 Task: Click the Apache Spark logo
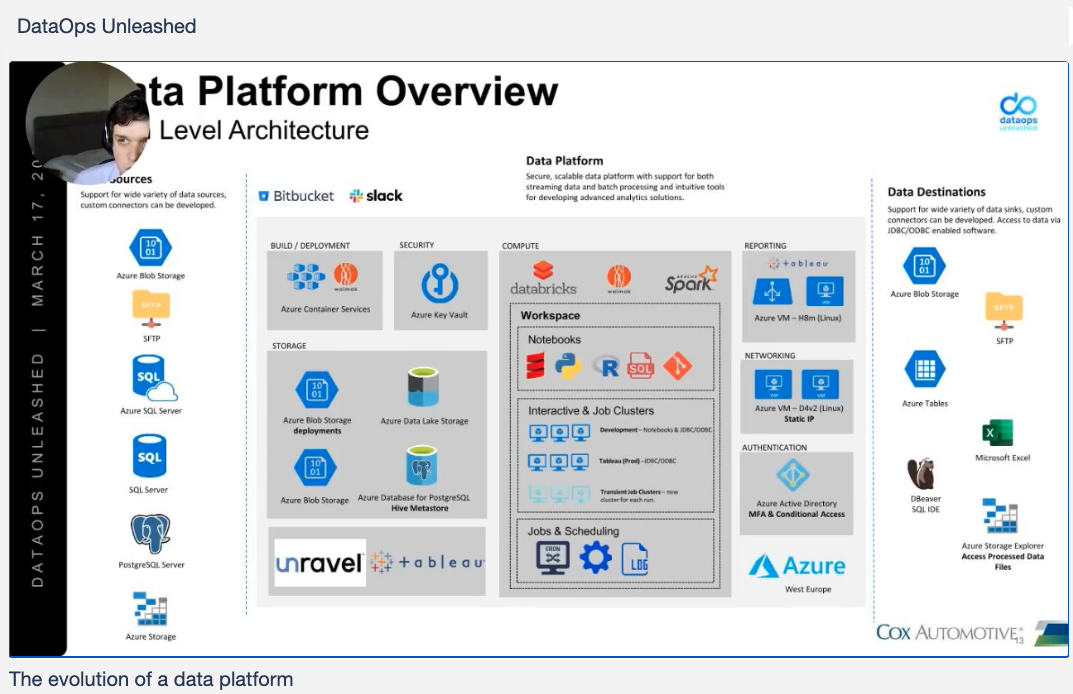click(x=691, y=279)
